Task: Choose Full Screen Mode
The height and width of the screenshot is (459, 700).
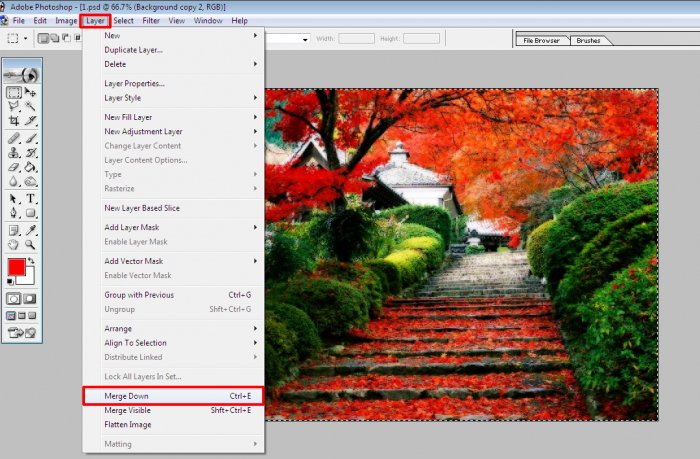Action: pyautogui.click(x=32, y=316)
